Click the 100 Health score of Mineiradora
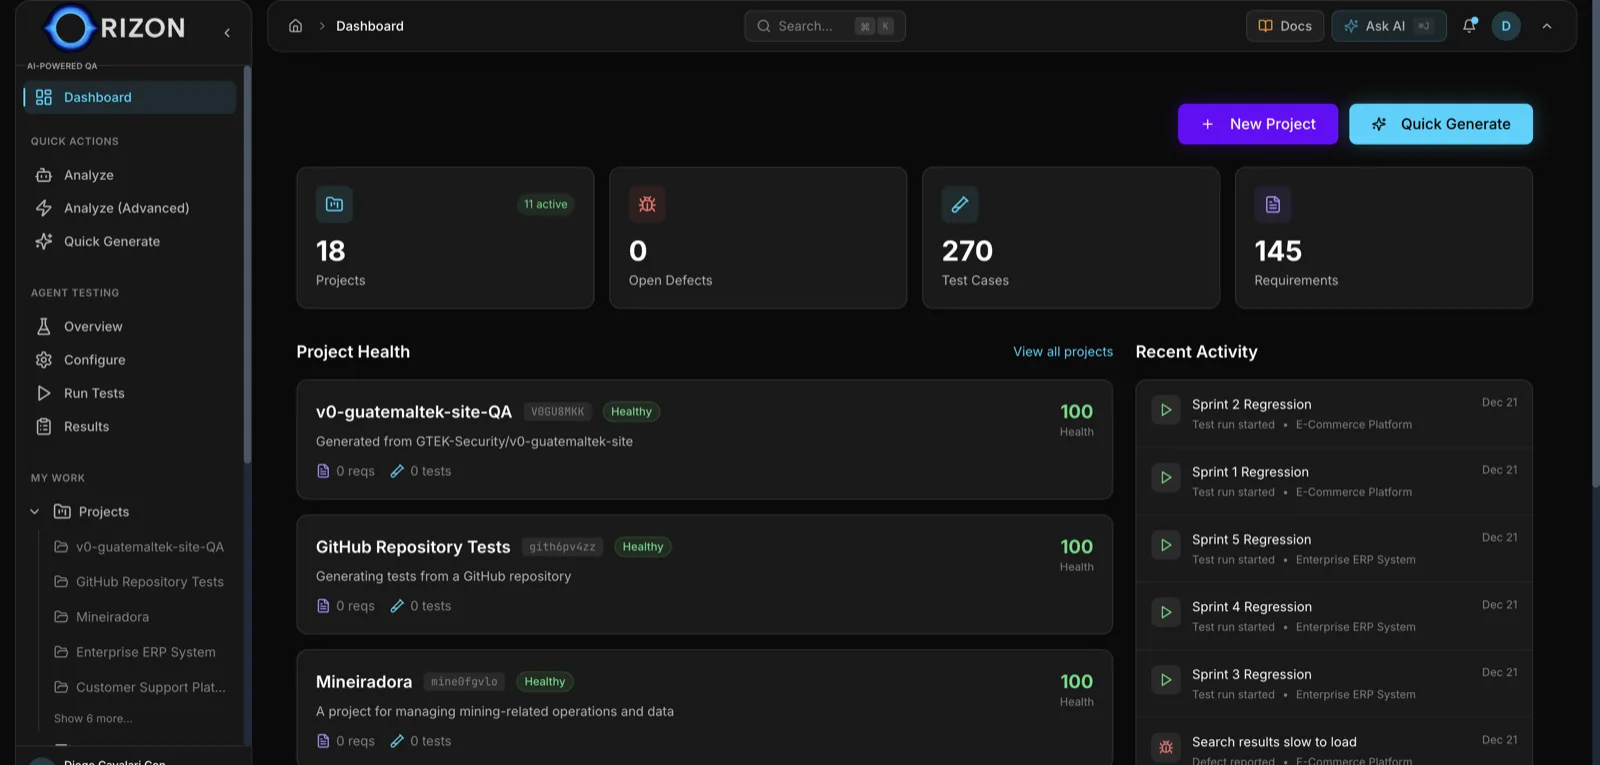 [x=1077, y=682]
